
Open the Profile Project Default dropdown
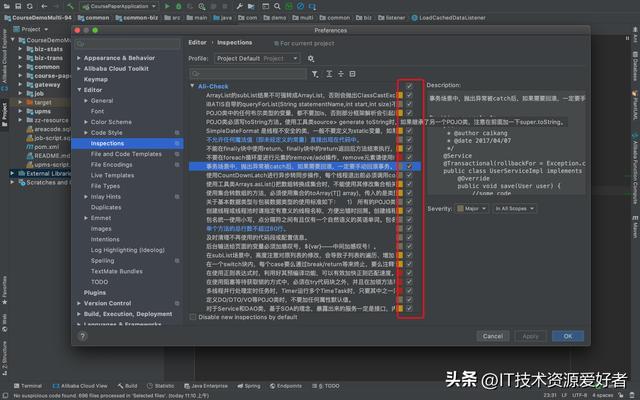click(257, 59)
